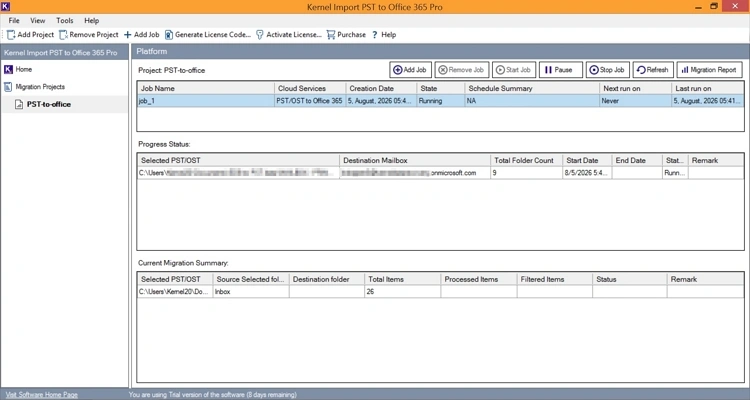This screenshot has height=400, width=750.
Task: Click the Add Job plus icon in toolbar
Action: (127, 35)
